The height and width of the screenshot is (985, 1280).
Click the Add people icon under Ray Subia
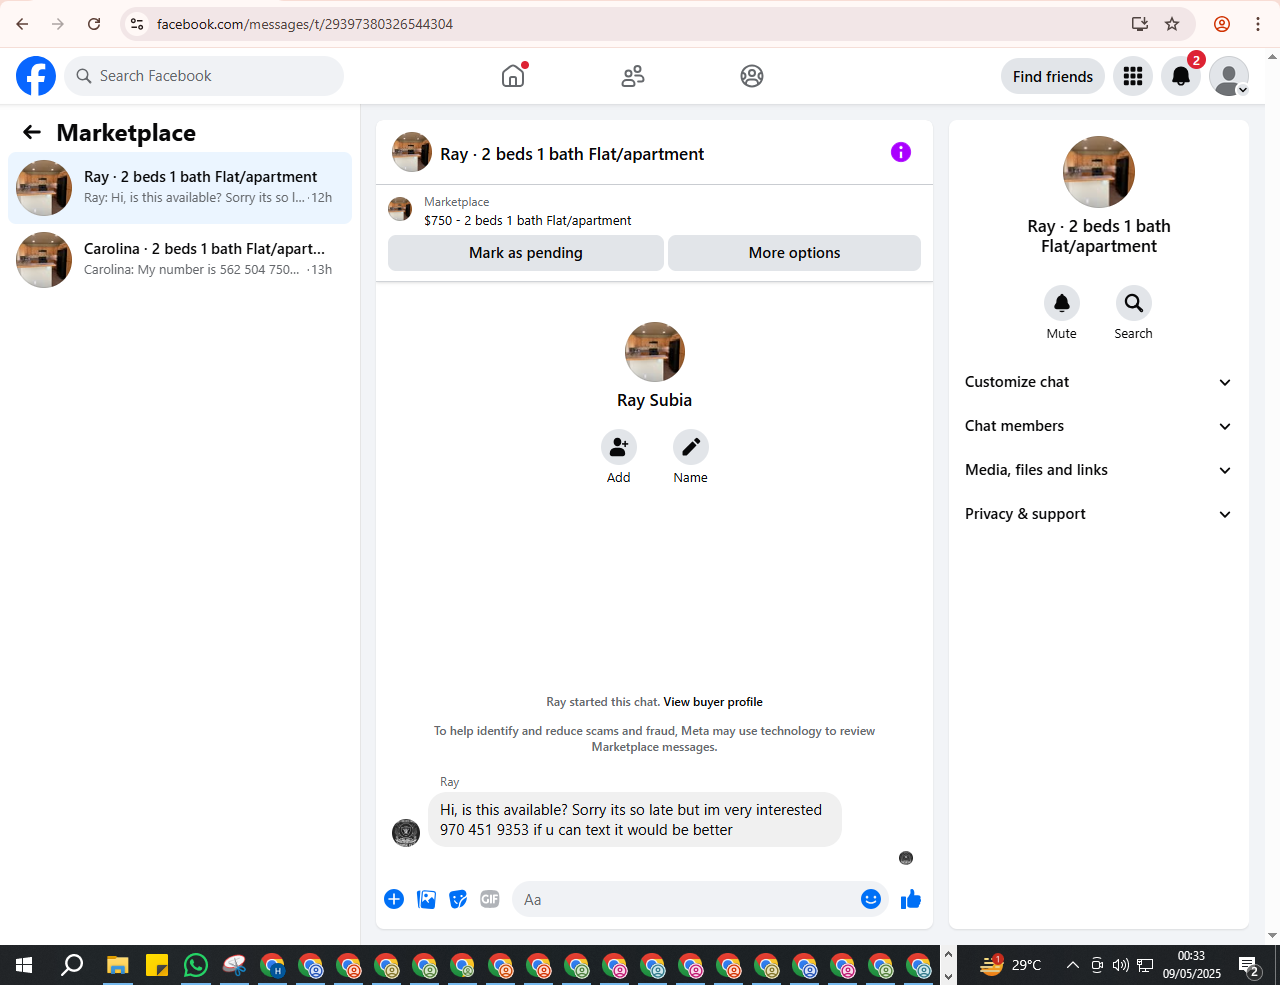coord(619,447)
